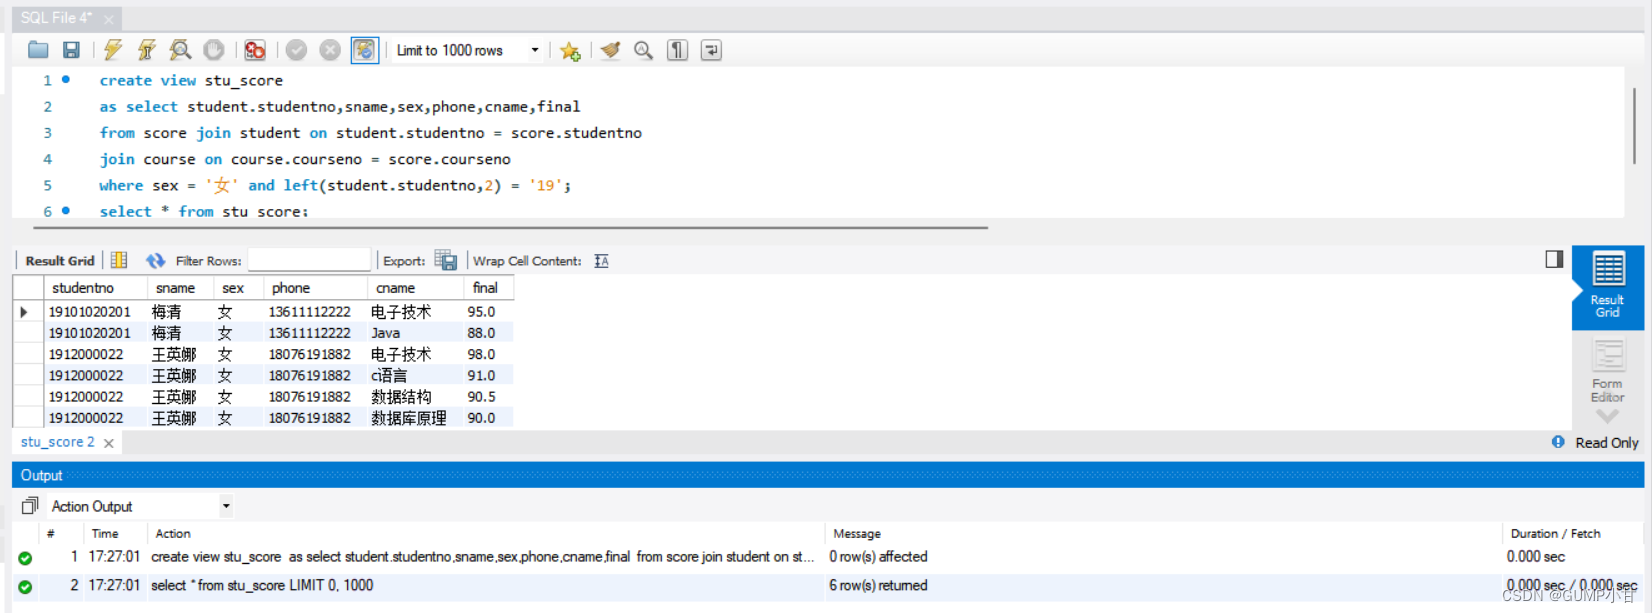1652x613 pixels.
Task: Toggle the result grid columns icon
Action: coord(119,260)
